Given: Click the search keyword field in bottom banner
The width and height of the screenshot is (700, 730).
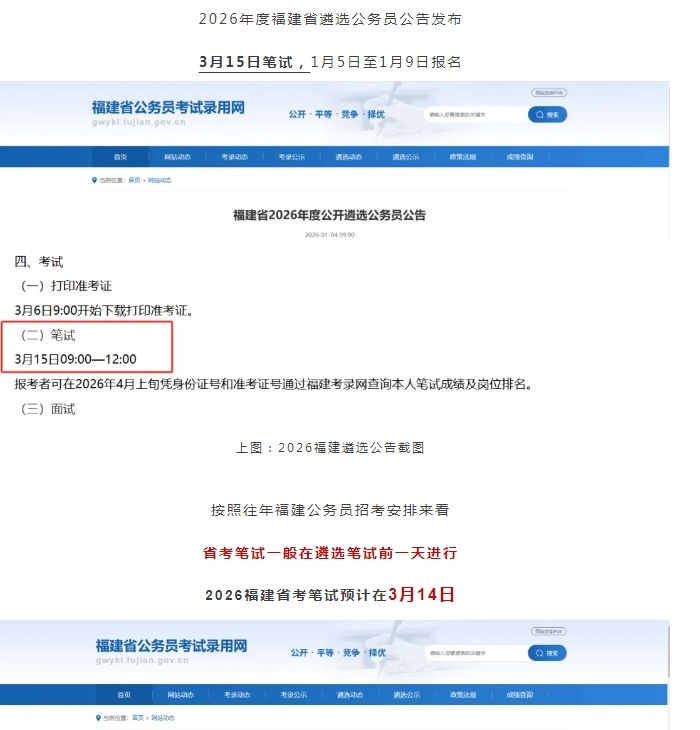Looking at the screenshot, I should pos(474,653).
